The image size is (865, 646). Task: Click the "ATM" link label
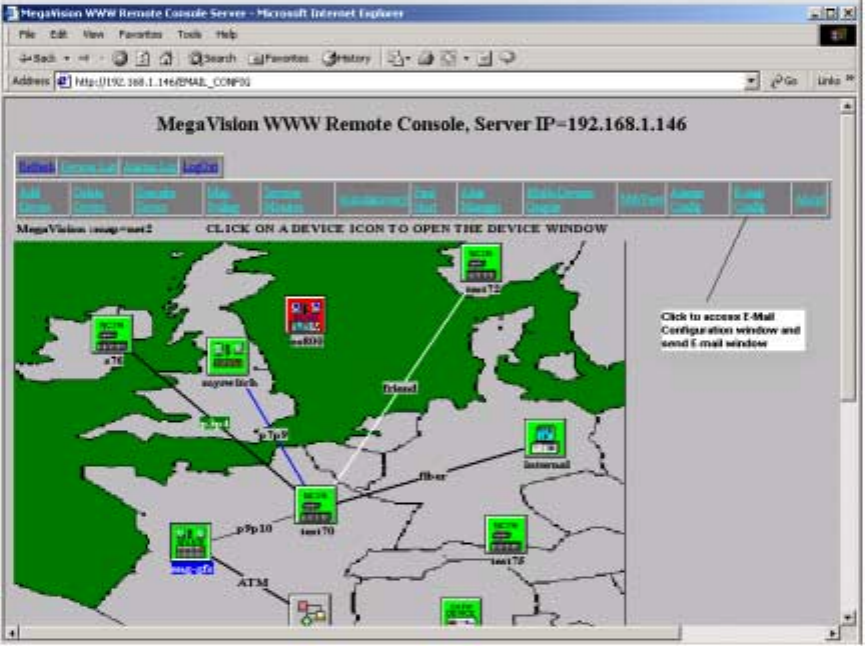click(253, 582)
